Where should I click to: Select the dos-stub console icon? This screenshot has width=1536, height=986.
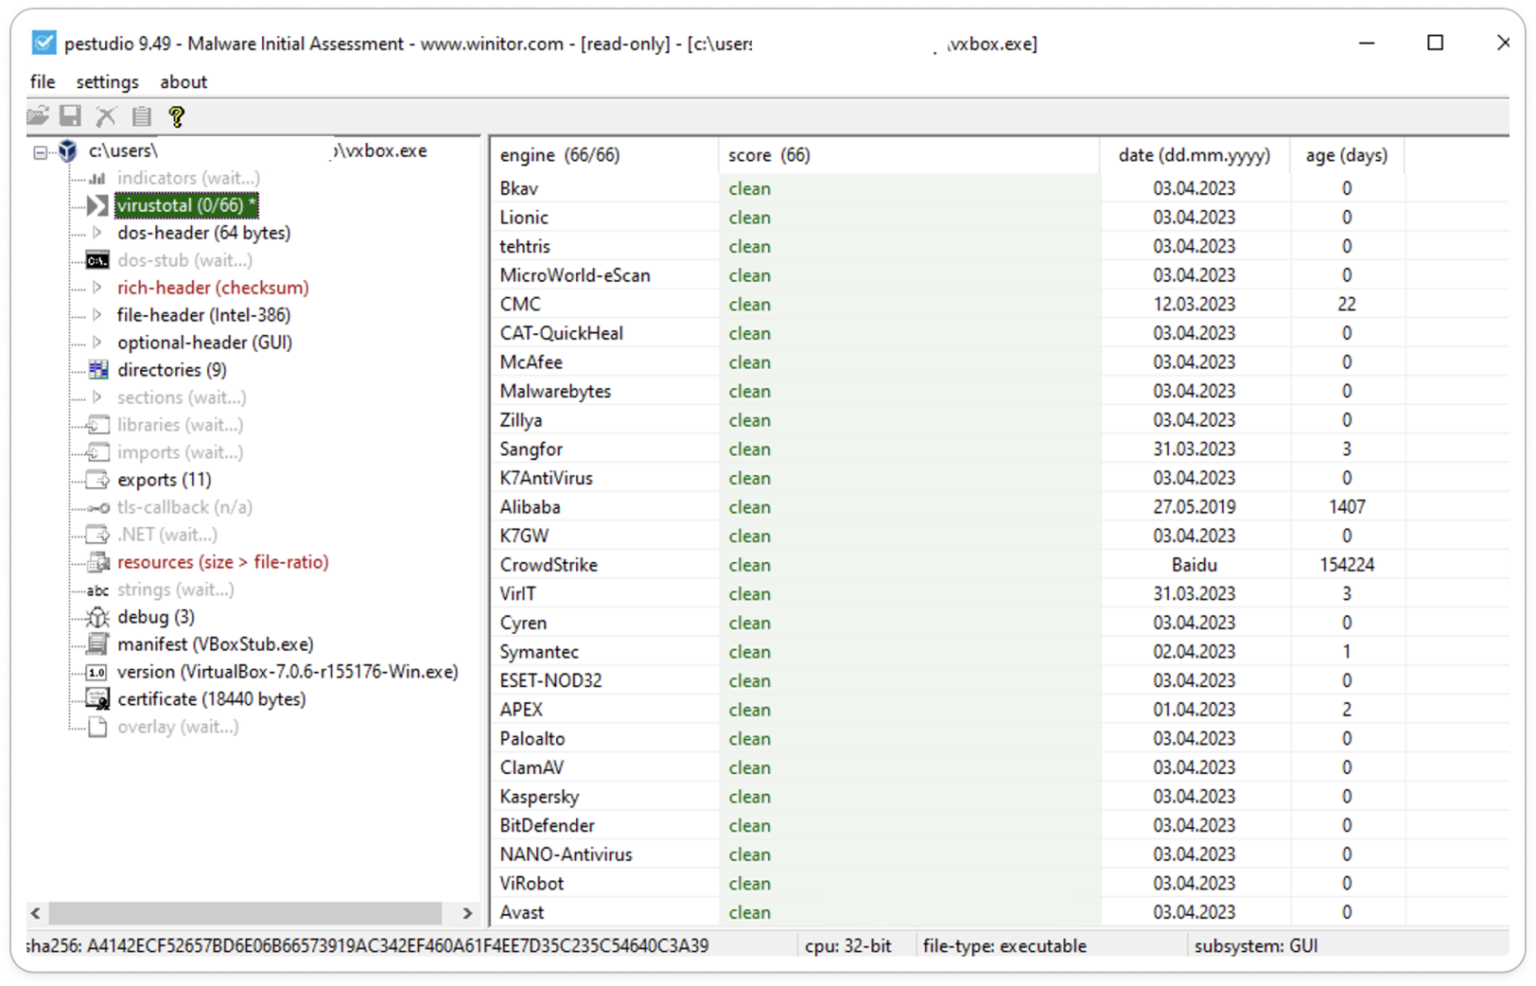[97, 260]
